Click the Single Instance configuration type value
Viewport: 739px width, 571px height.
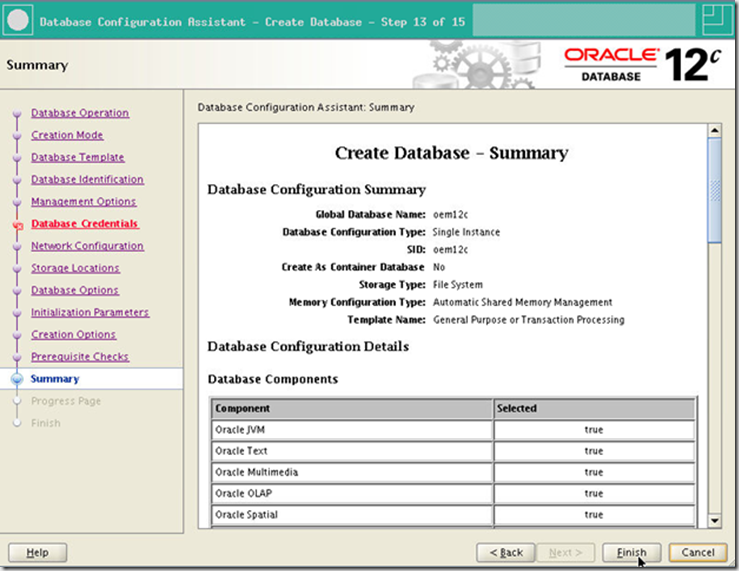point(466,232)
